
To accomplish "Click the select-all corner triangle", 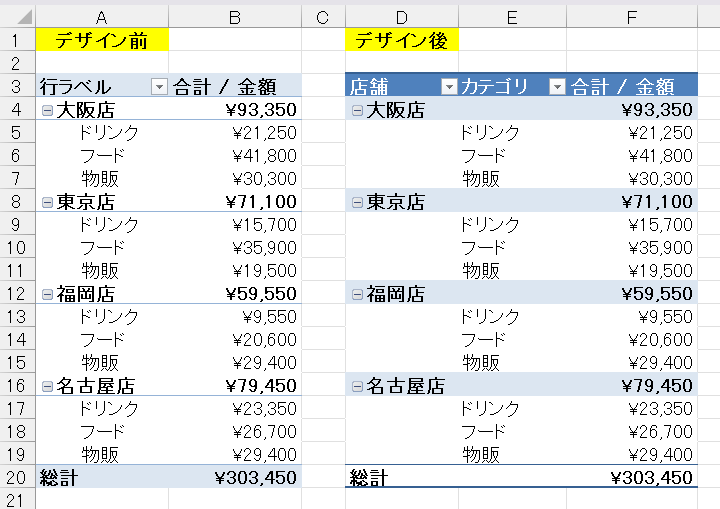I will point(24,17).
